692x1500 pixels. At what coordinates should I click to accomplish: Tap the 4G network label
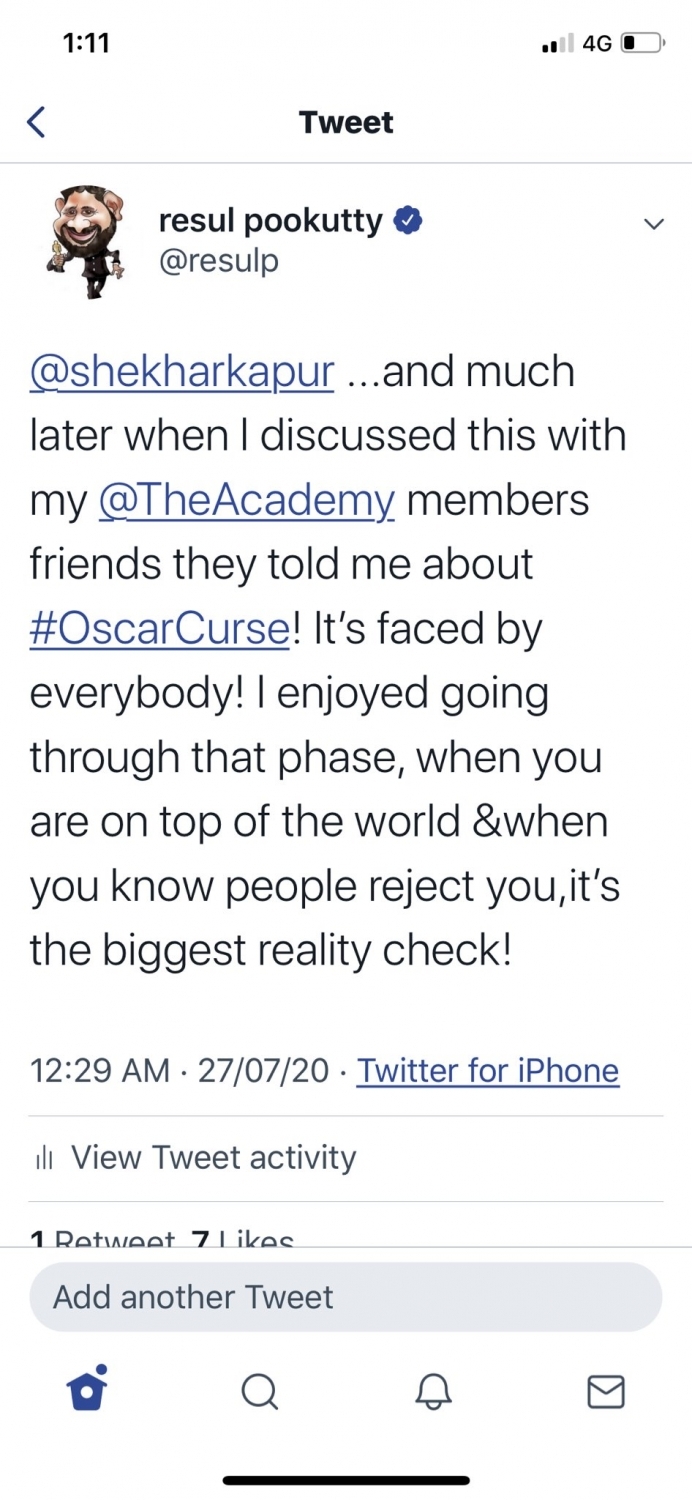pyautogui.click(x=595, y=42)
